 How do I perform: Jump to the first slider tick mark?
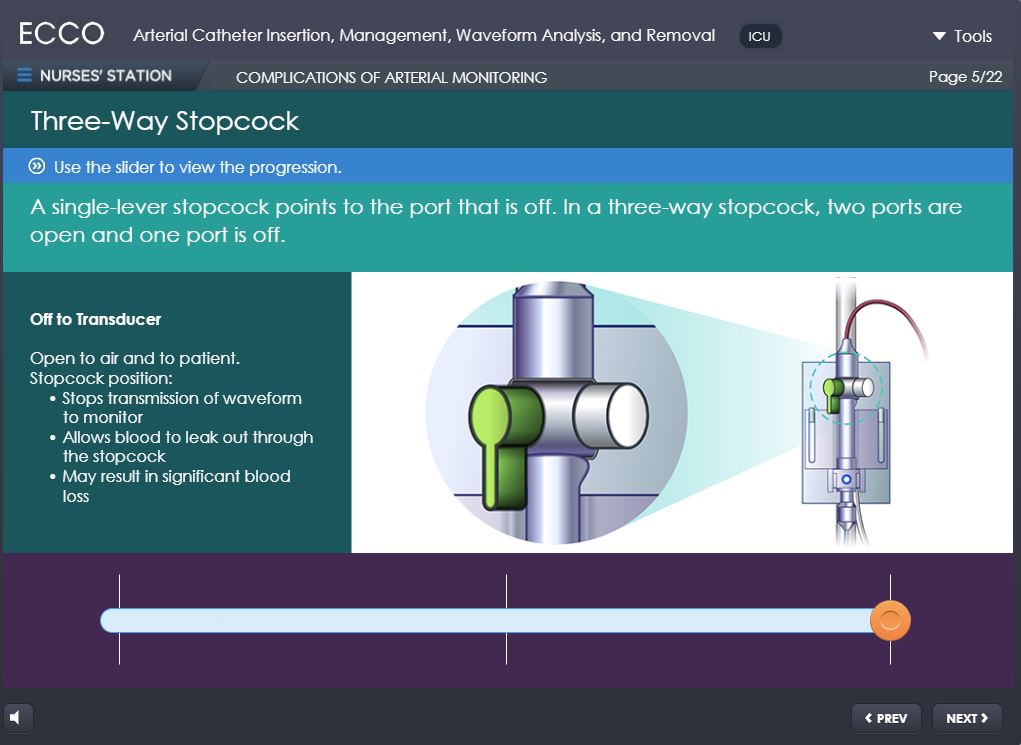pos(119,620)
